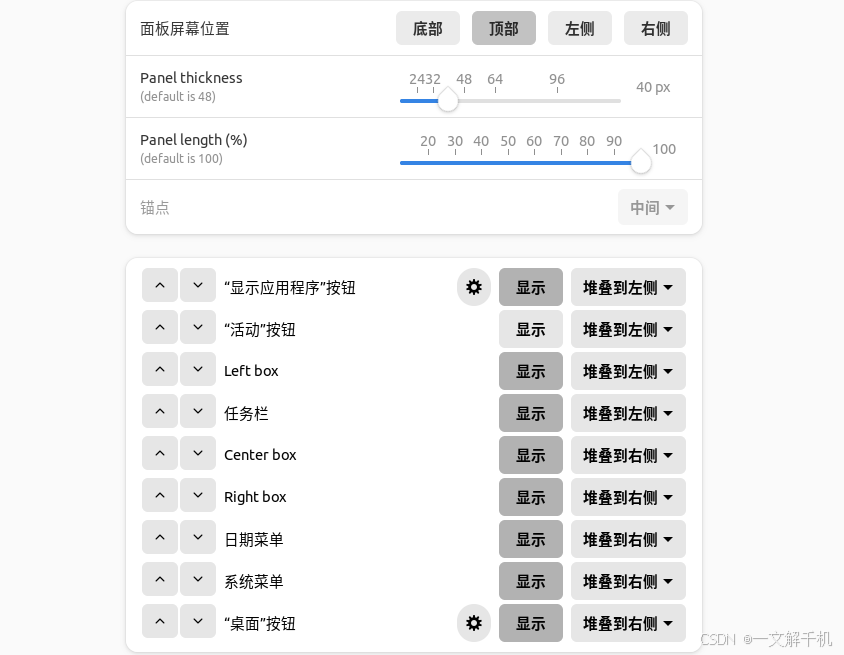Open gear settings for "桌面"按钮
The height and width of the screenshot is (655, 844).
(473, 622)
